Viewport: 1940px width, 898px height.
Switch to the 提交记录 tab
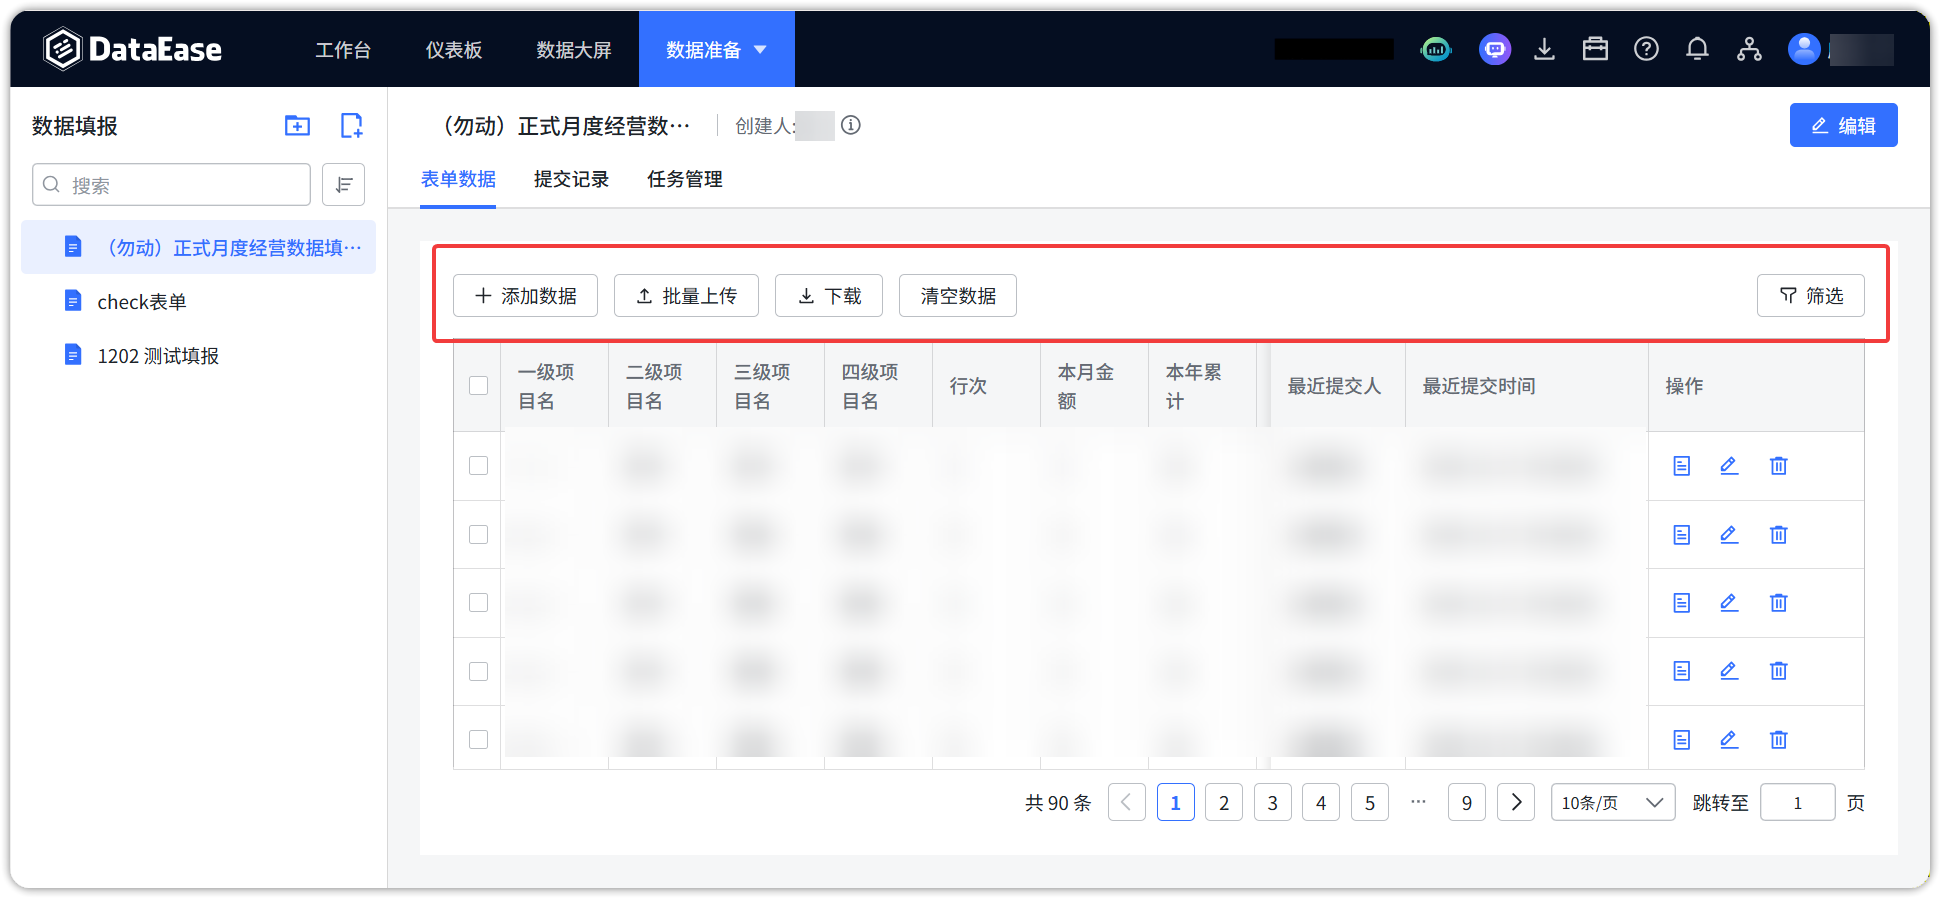[x=571, y=180]
